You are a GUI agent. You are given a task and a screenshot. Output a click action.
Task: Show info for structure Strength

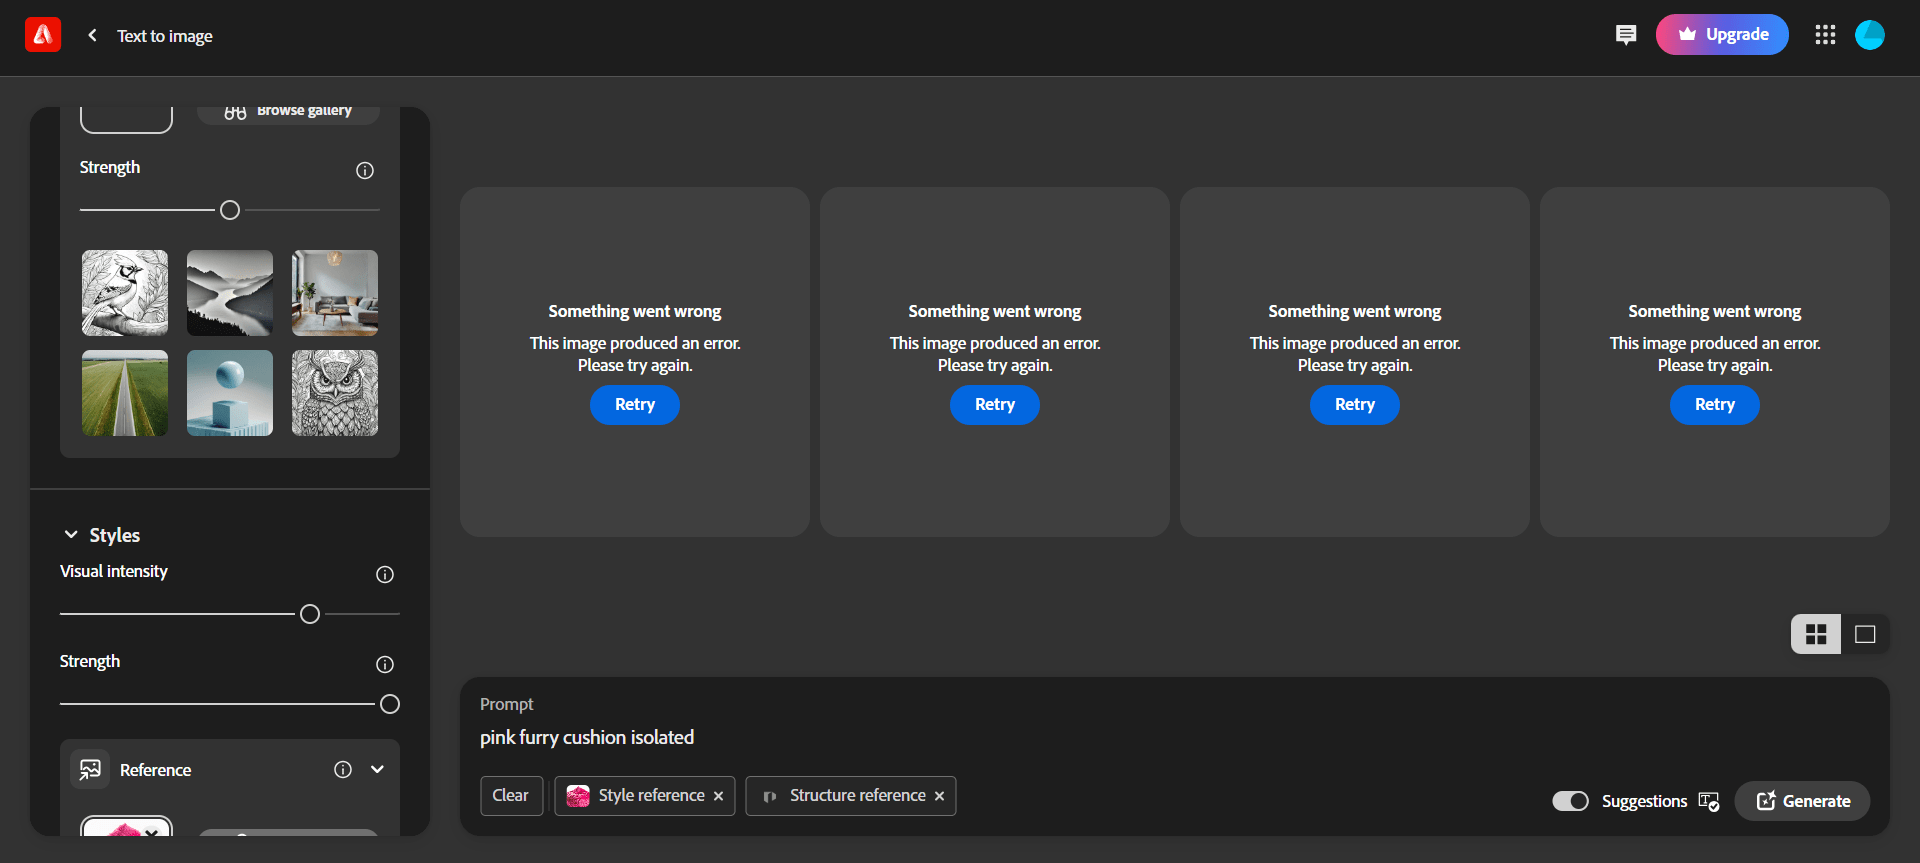coord(365,170)
